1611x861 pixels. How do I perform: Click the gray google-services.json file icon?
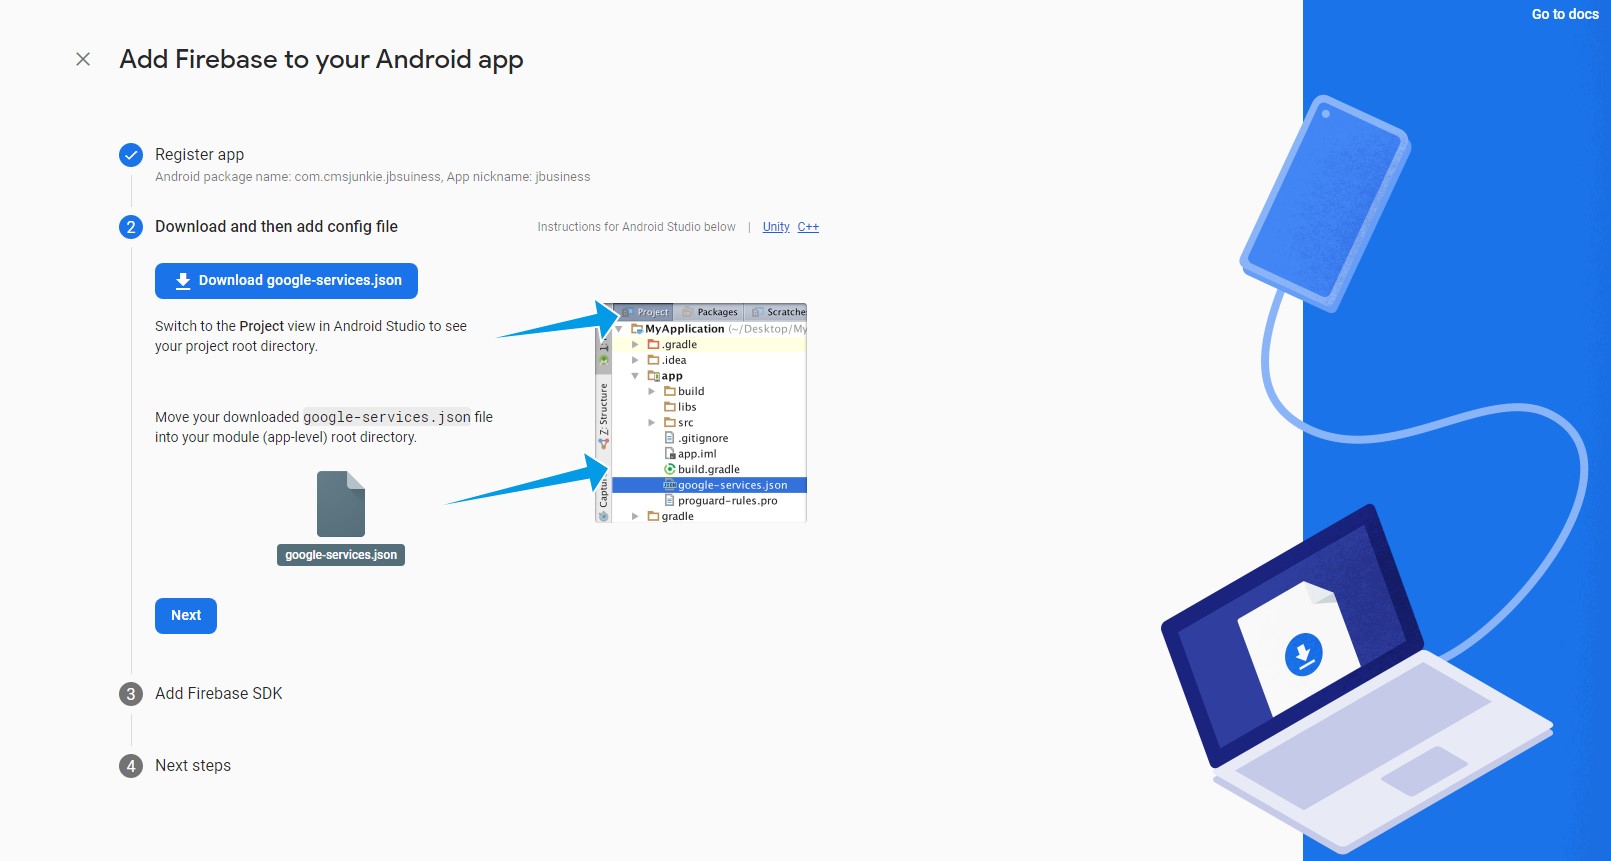(x=341, y=504)
